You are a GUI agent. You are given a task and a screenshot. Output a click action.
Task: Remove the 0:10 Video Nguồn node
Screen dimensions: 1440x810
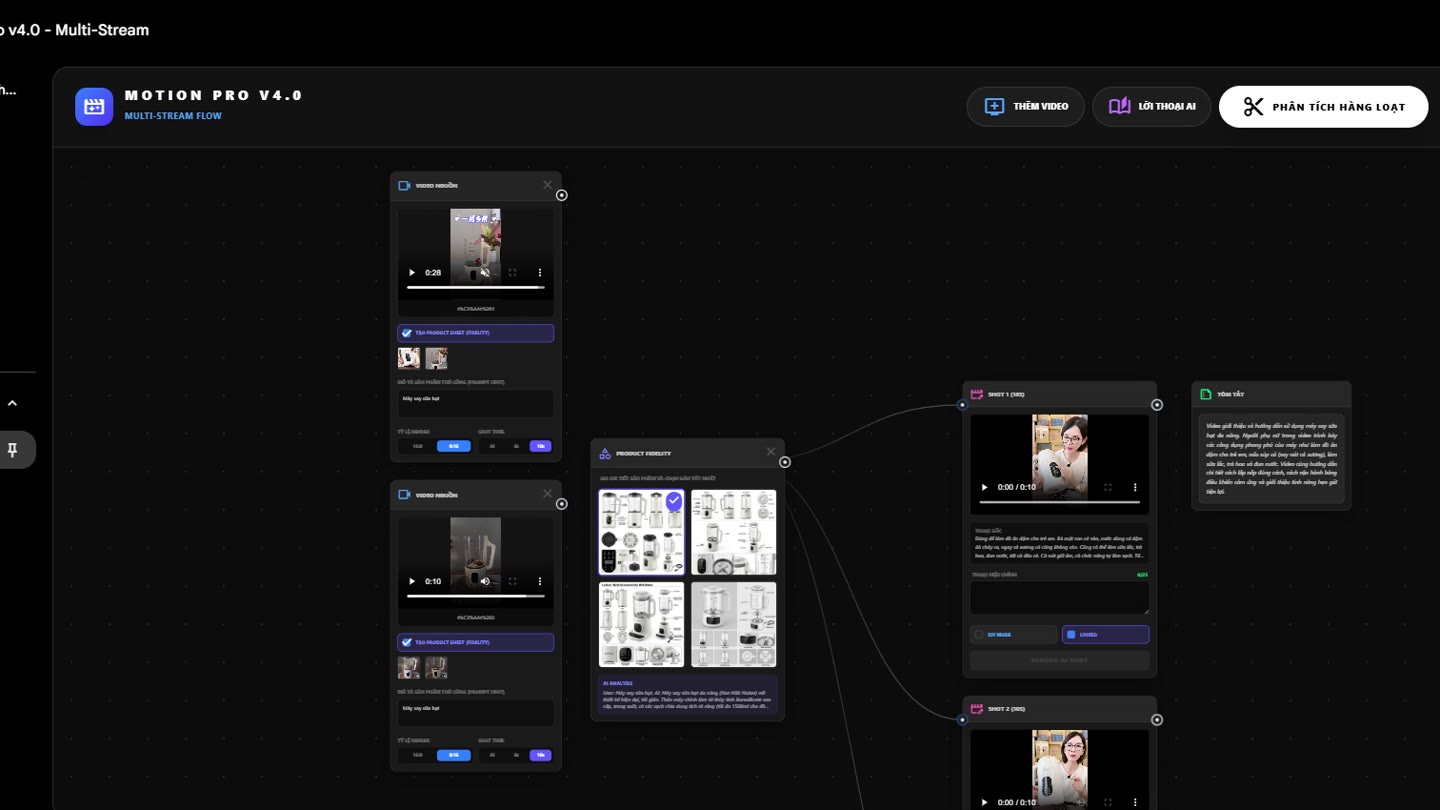tap(547, 494)
